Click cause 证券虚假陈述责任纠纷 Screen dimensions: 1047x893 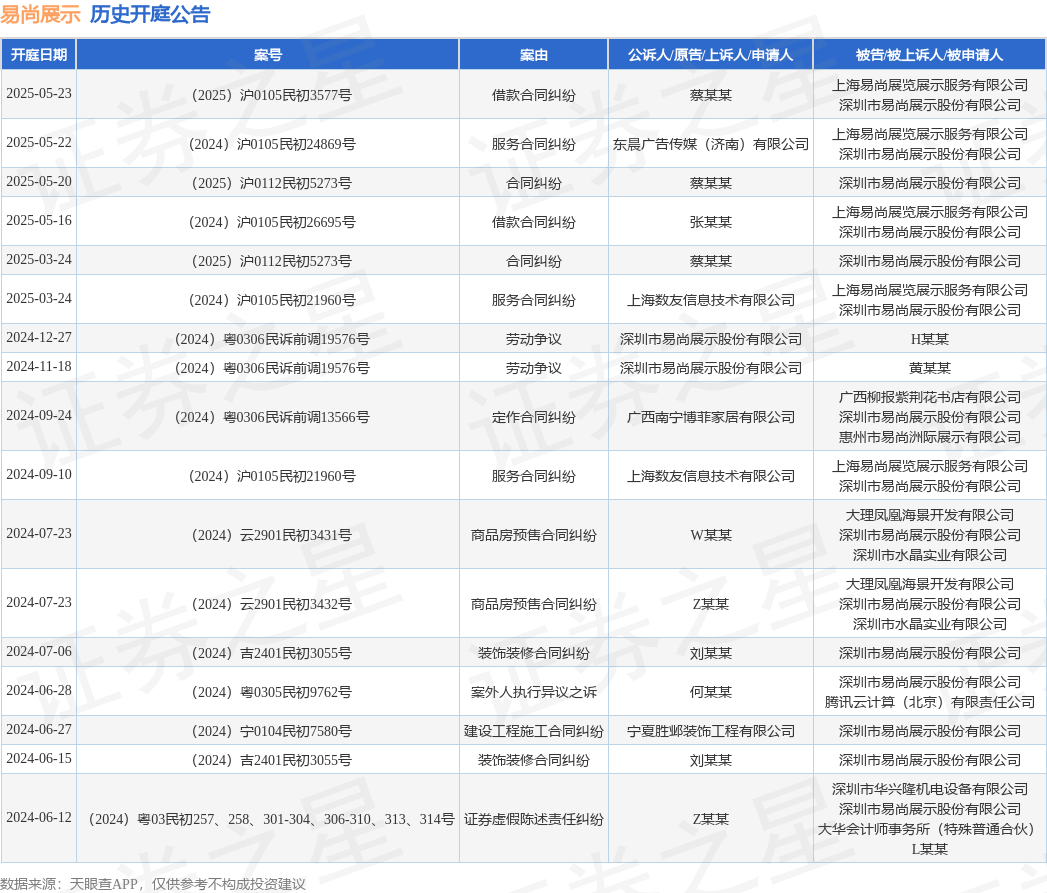pos(534,819)
